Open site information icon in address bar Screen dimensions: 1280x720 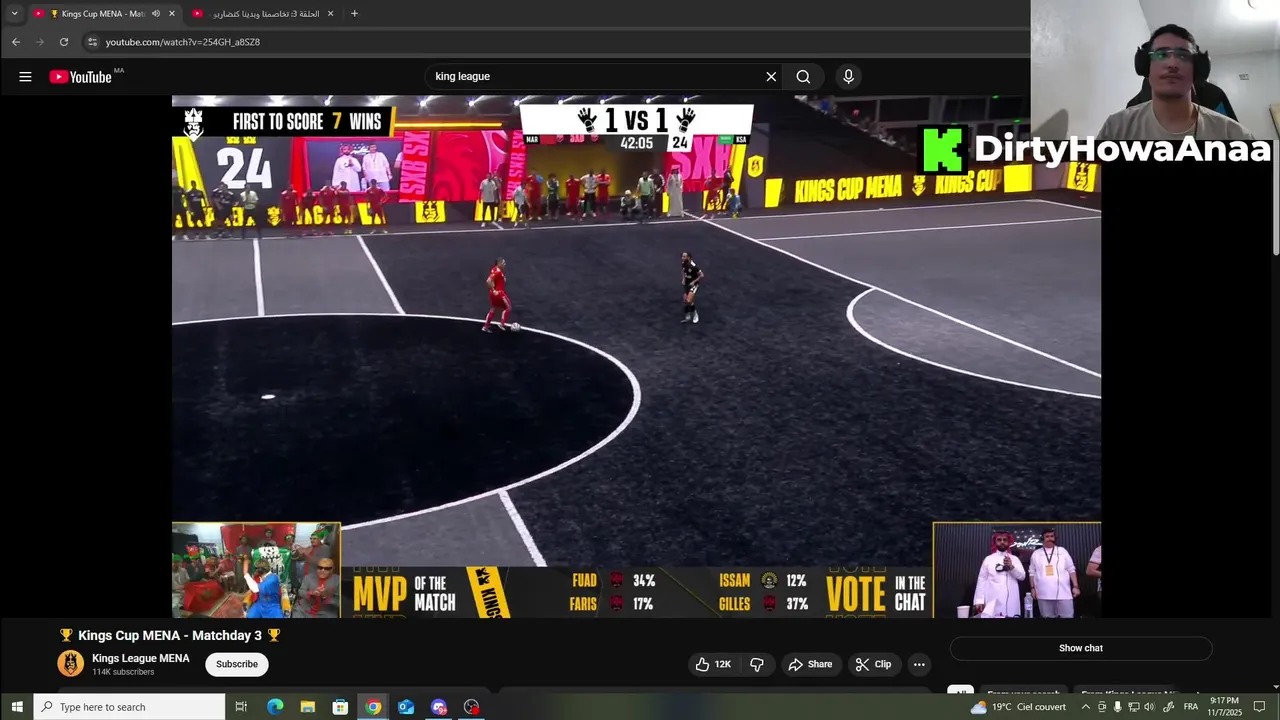(92, 42)
